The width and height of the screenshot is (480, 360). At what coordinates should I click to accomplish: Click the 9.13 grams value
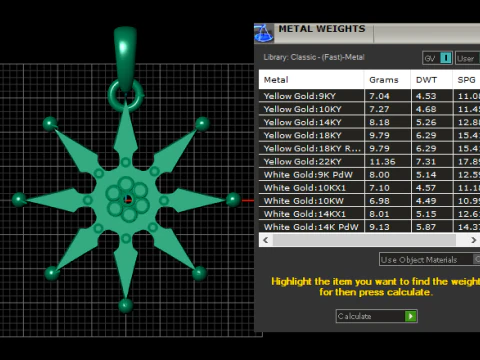[x=379, y=227]
